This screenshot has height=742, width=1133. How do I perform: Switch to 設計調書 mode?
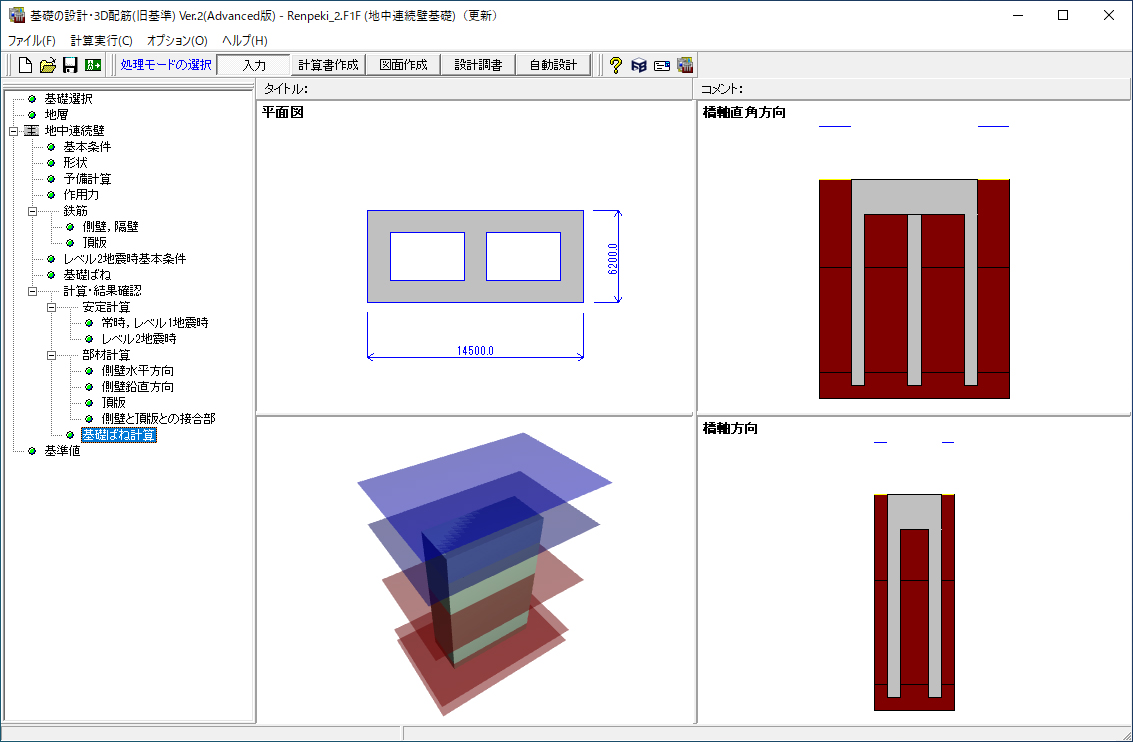click(478, 65)
